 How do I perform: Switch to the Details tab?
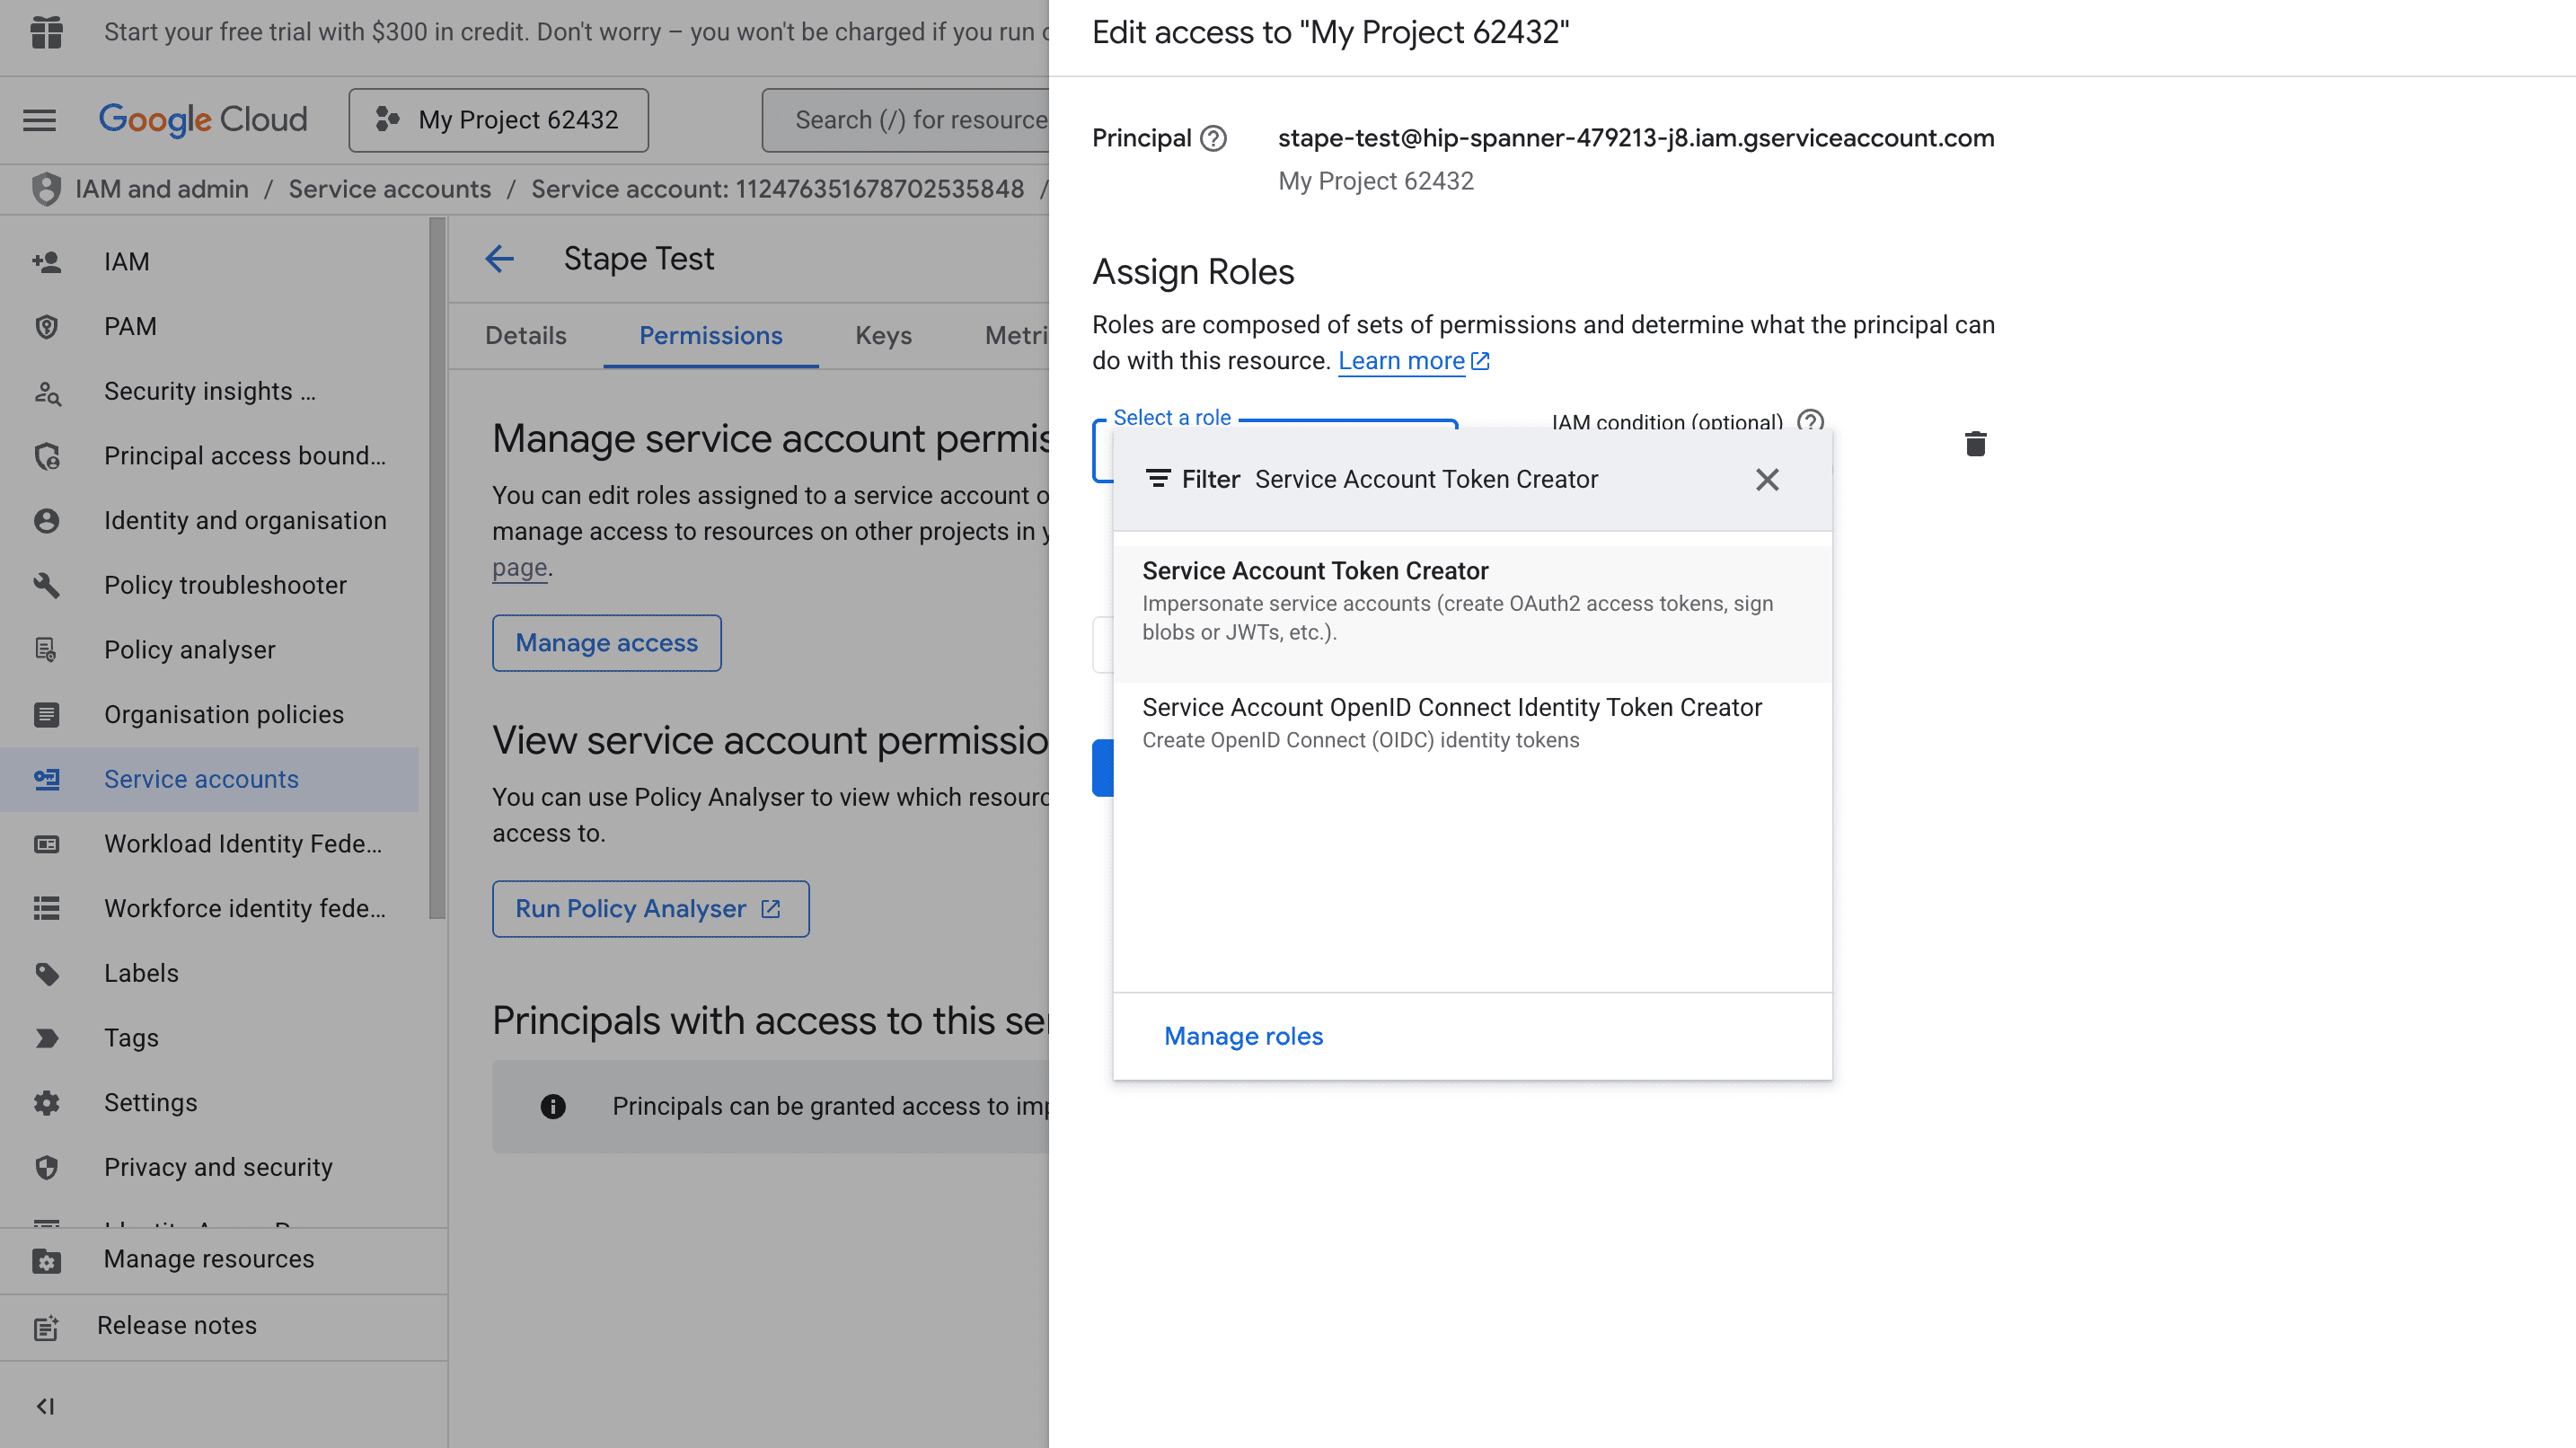pyautogui.click(x=525, y=336)
